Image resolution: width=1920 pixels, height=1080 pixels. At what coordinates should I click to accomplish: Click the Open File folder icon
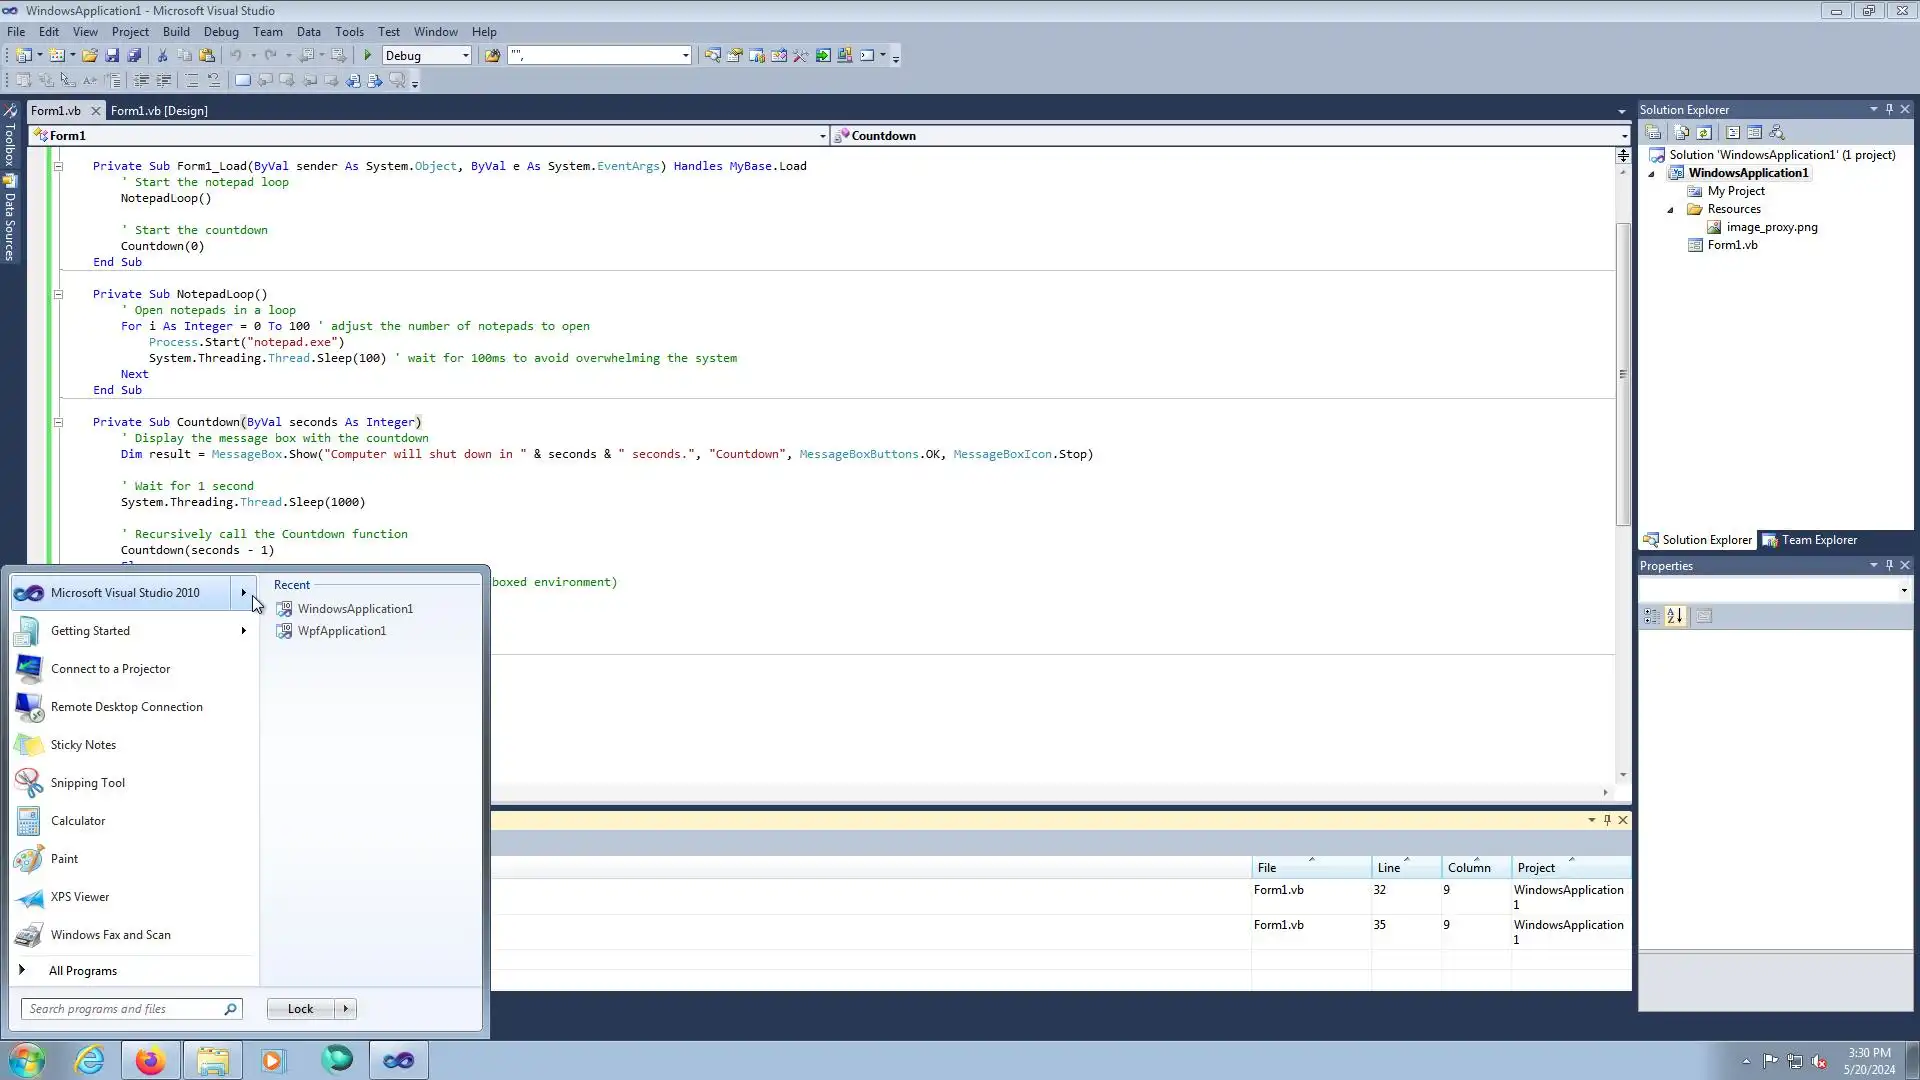90,56
